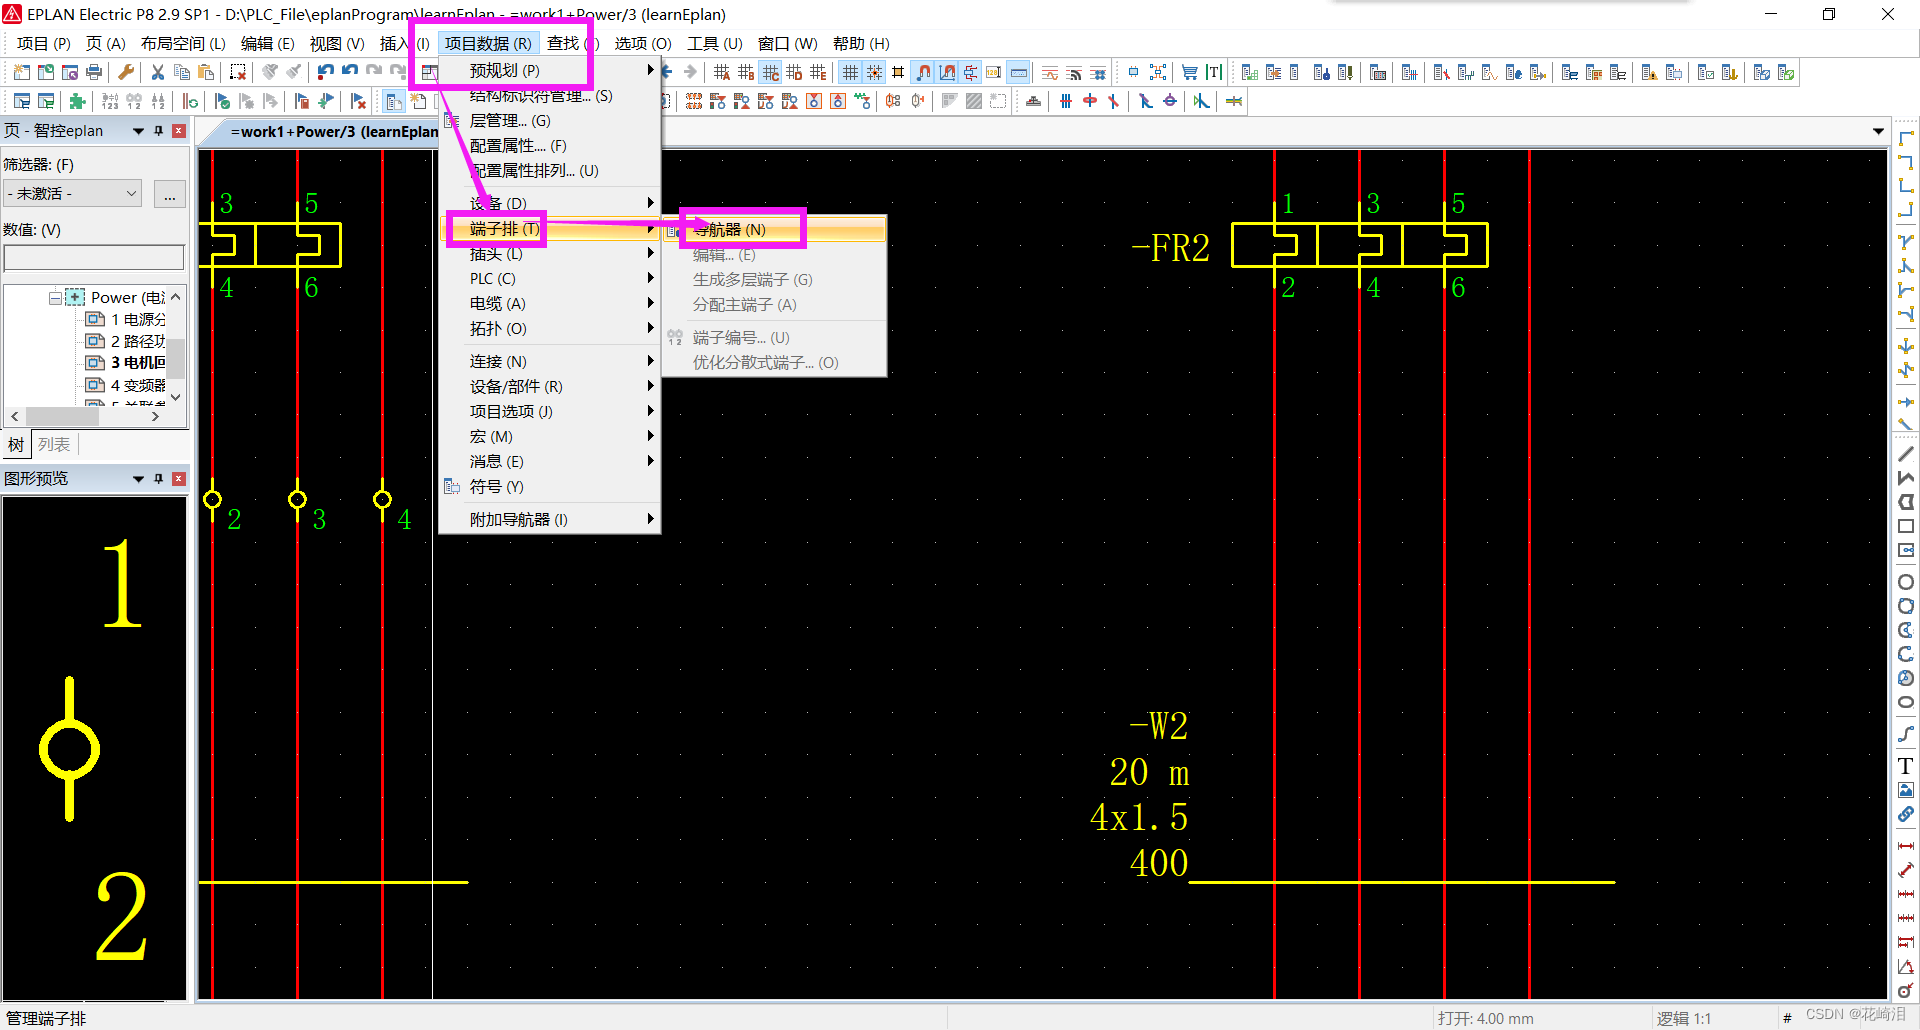Click the delete selection area icon
Image resolution: width=1920 pixels, height=1030 pixels.
238,72
